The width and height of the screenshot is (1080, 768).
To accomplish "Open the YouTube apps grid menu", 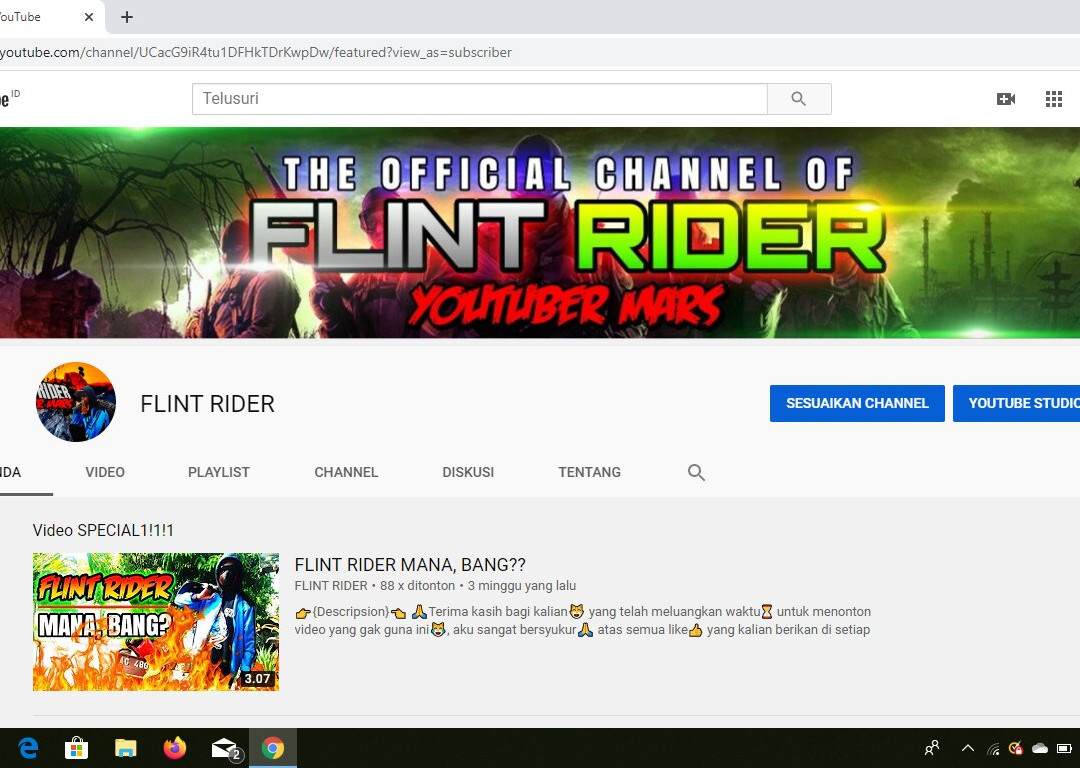I will coord(1053,99).
